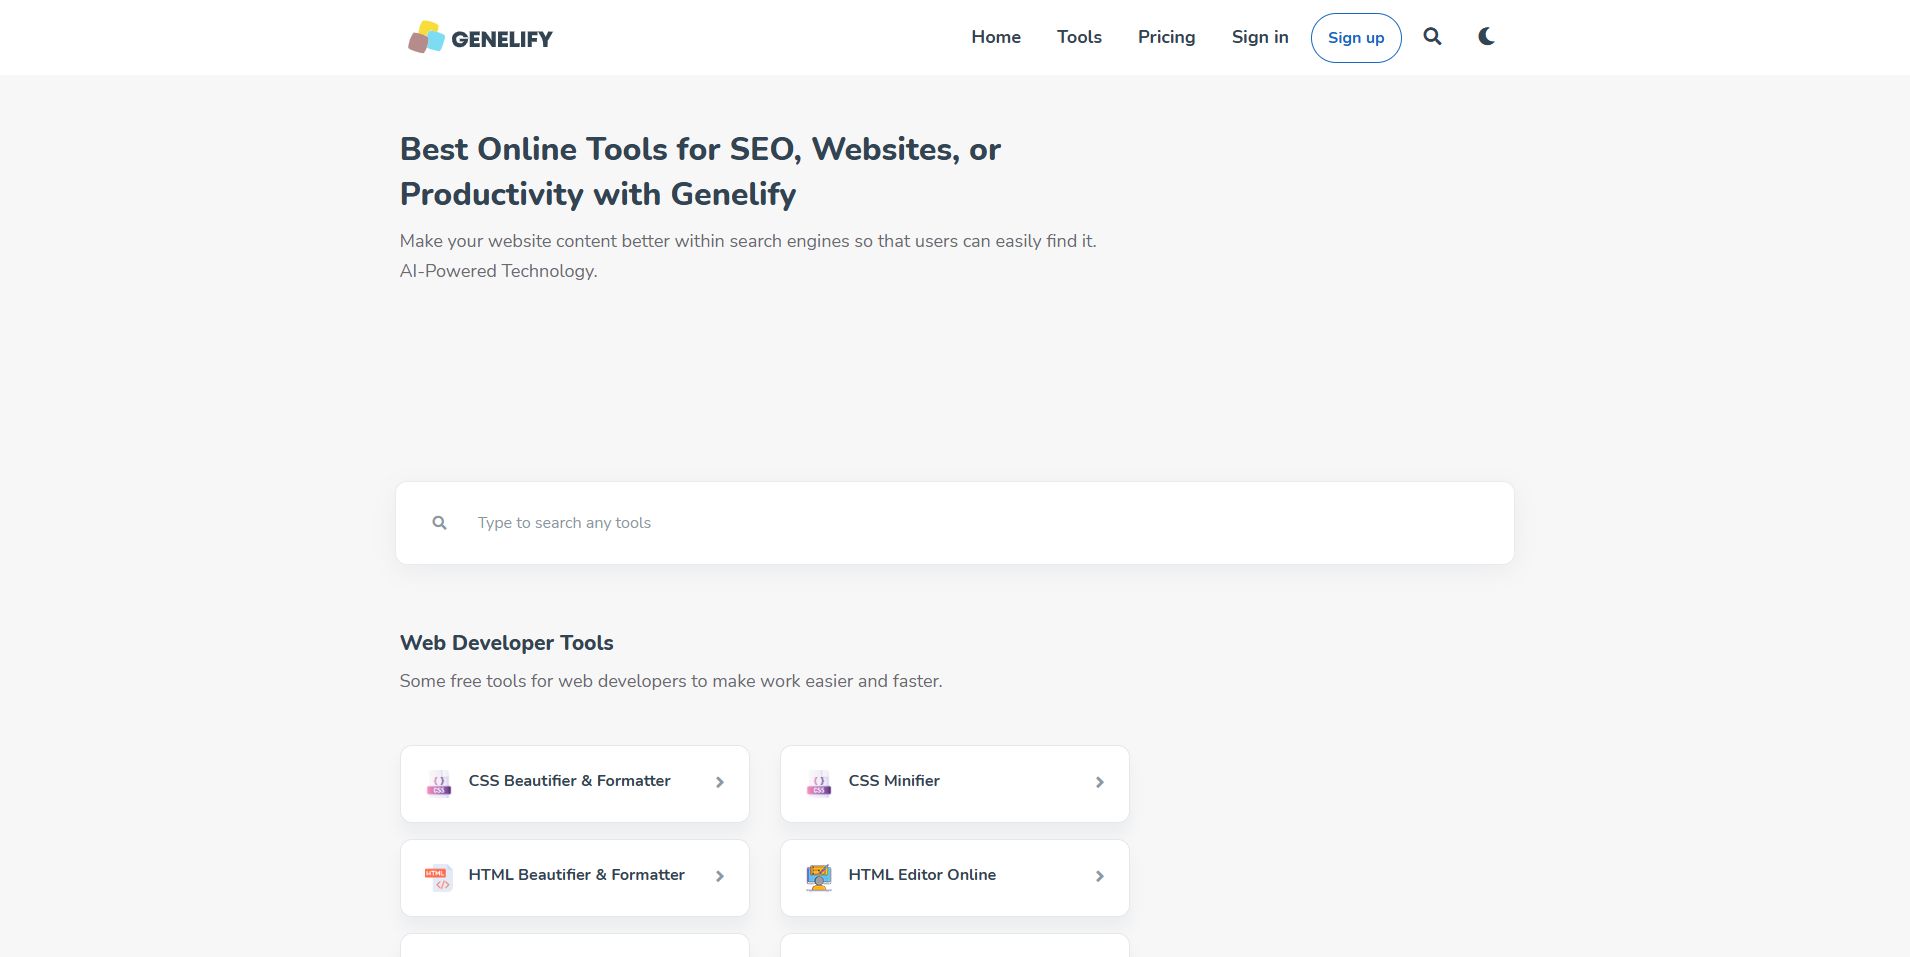1910x957 pixels.
Task: Click the CSS Minifier tool icon
Action: 818,782
